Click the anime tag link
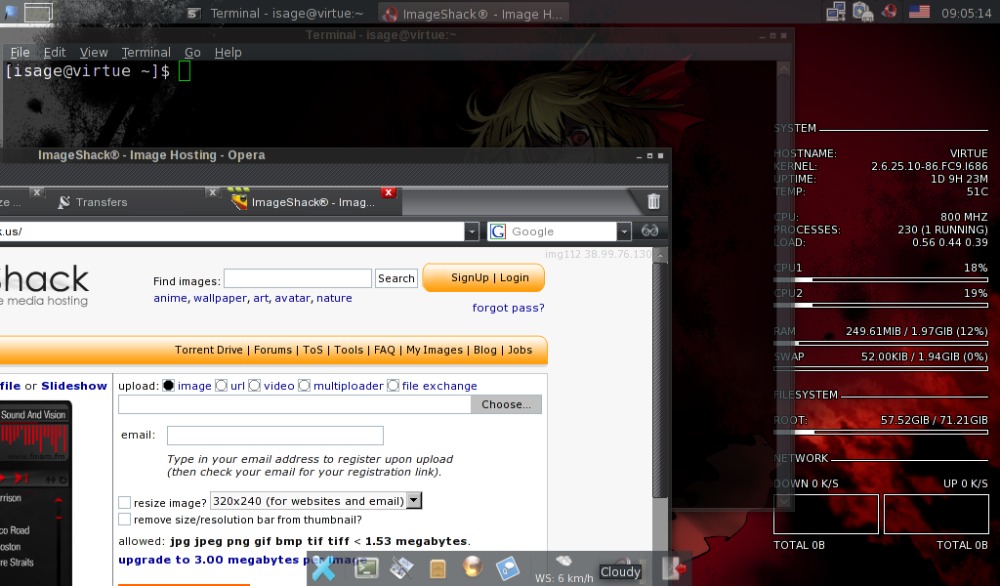This screenshot has width=1000, height=586. click(170, 298)
